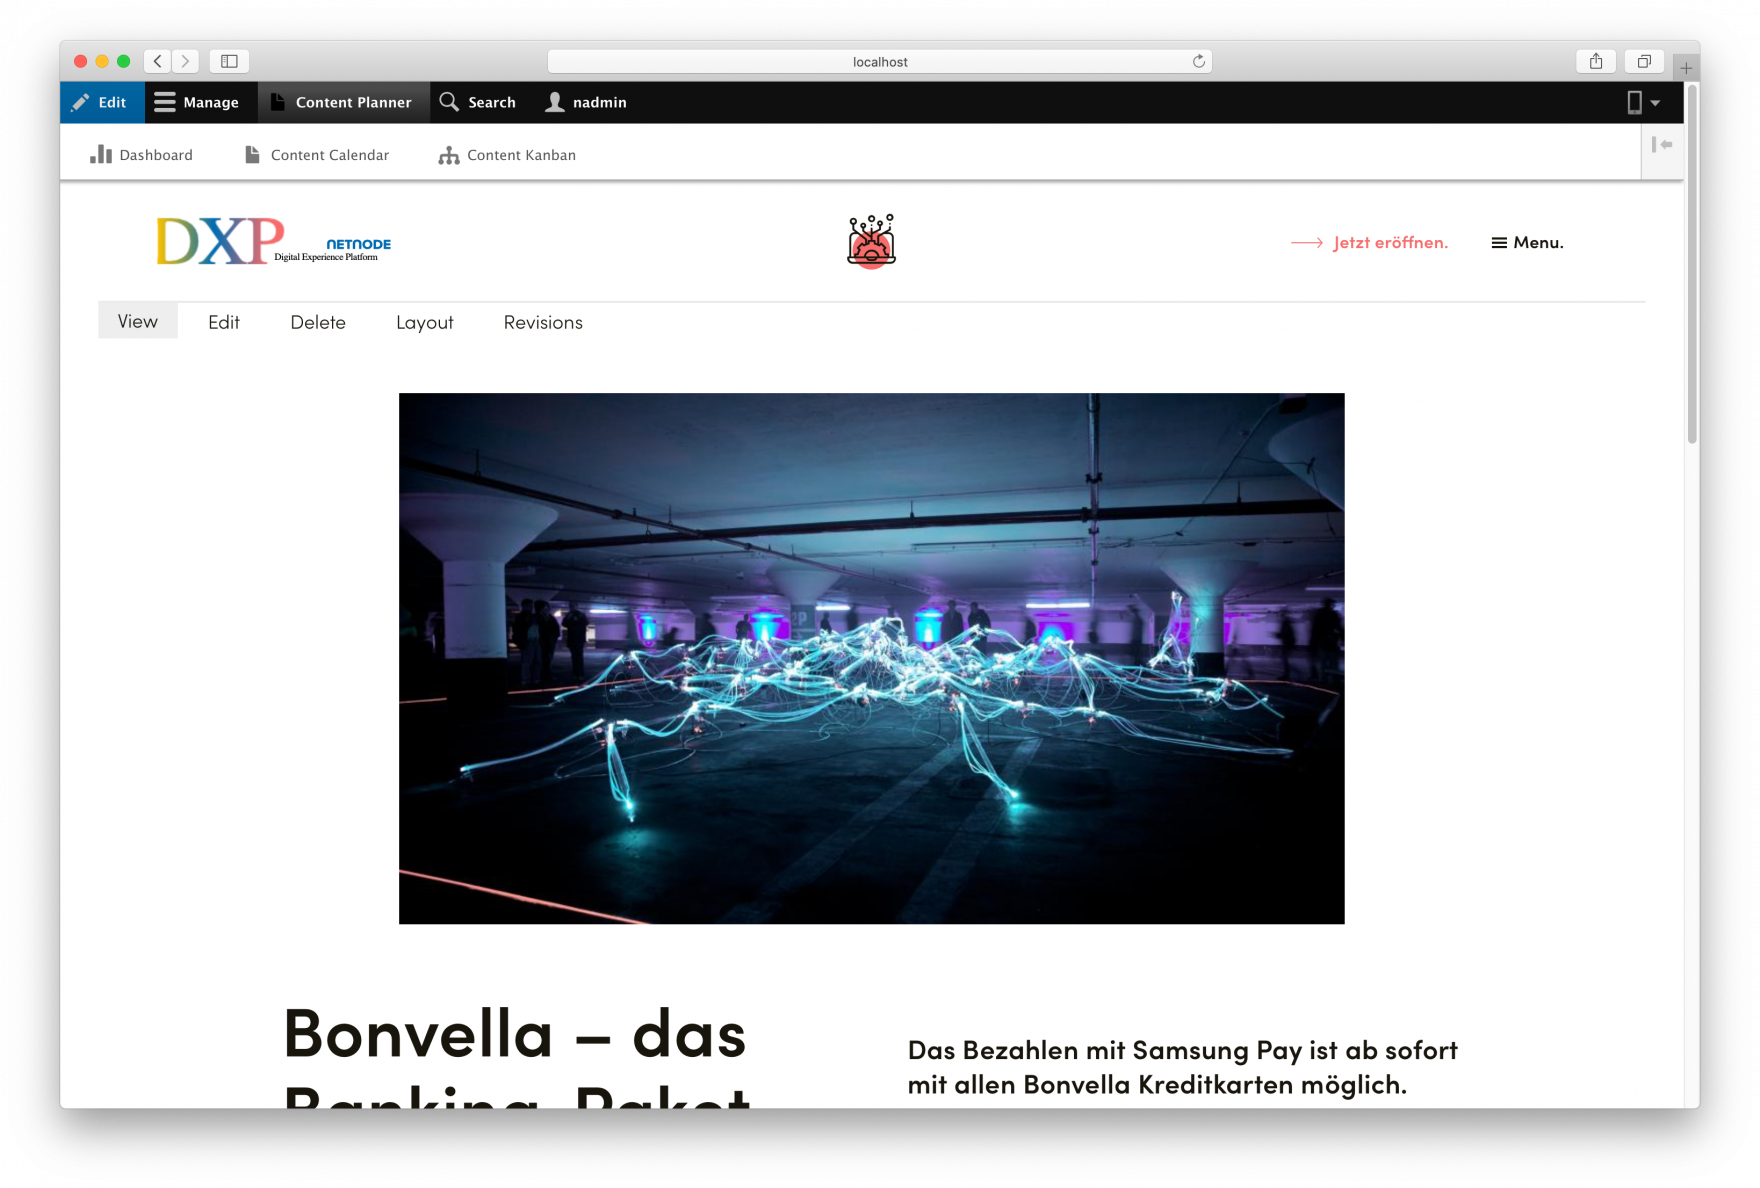The width and height of the screenshot is (1760, 1188).
Task: Toggle the device preview dropdown
Action: pyautogui.click(x=1643, y=102)
